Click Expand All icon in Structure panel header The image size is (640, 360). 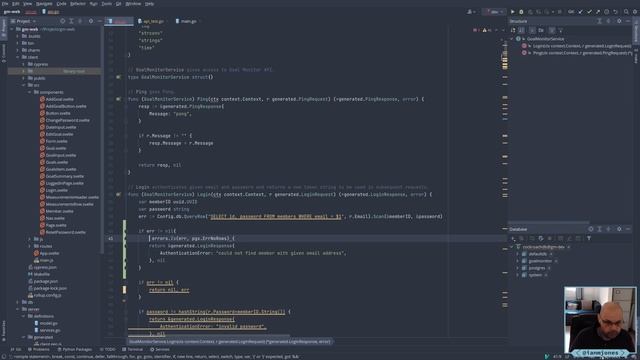coord(599,21)
